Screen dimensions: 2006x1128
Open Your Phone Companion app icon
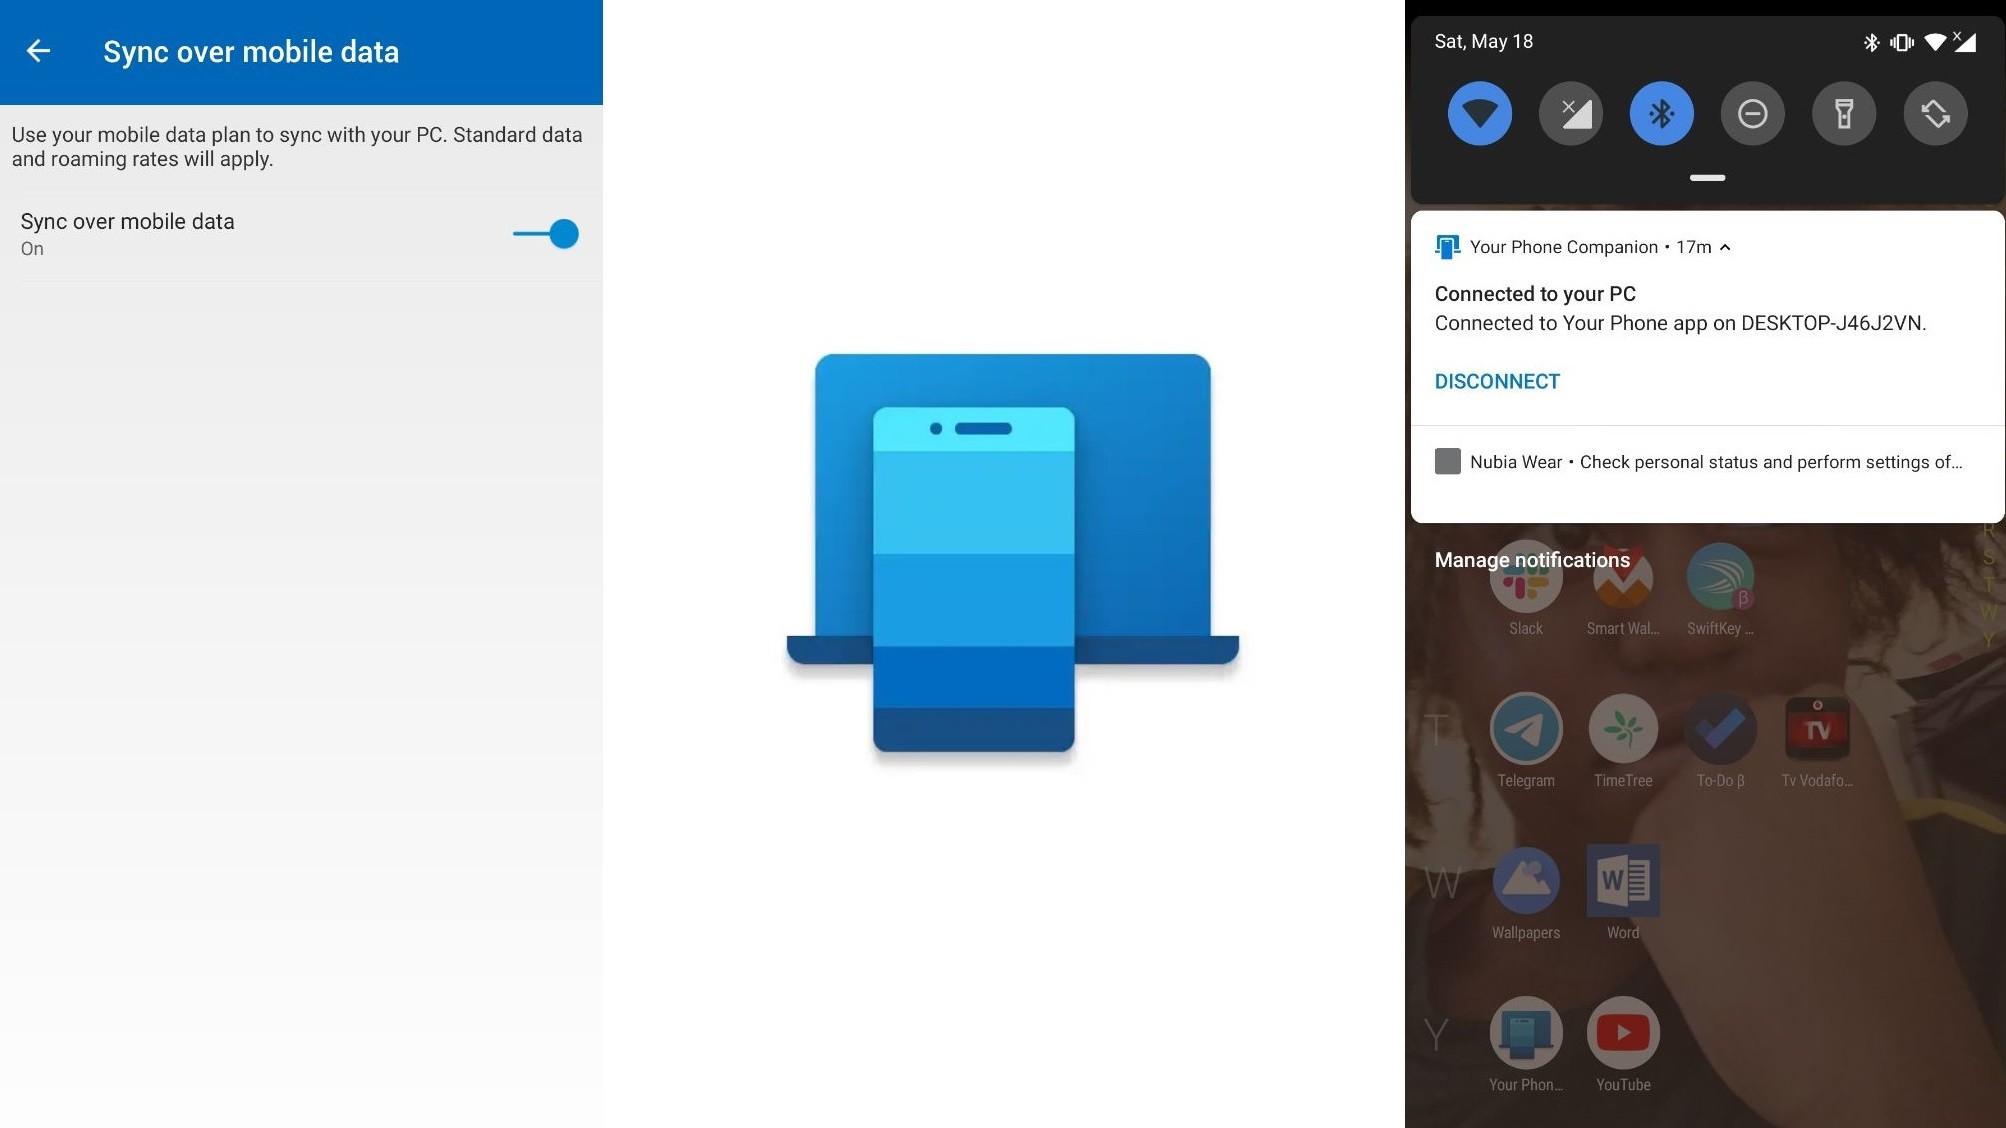[x=1525, y=1032]
